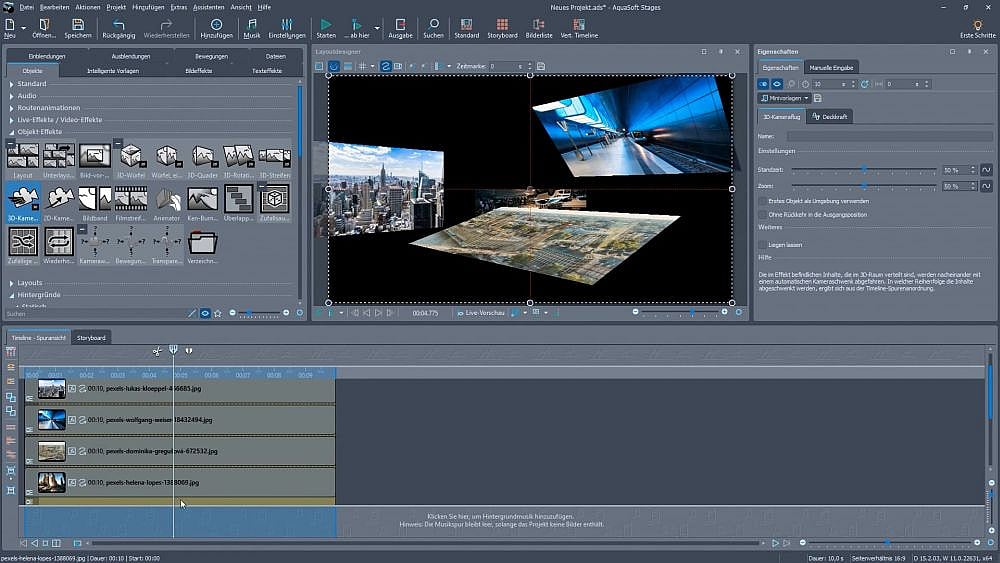Viewport: 1000px width, 563px height.
Task: Enable 'Erstes Objekt als Umgebung verwenden' checkbox
Action: click(x=763, y=201)
